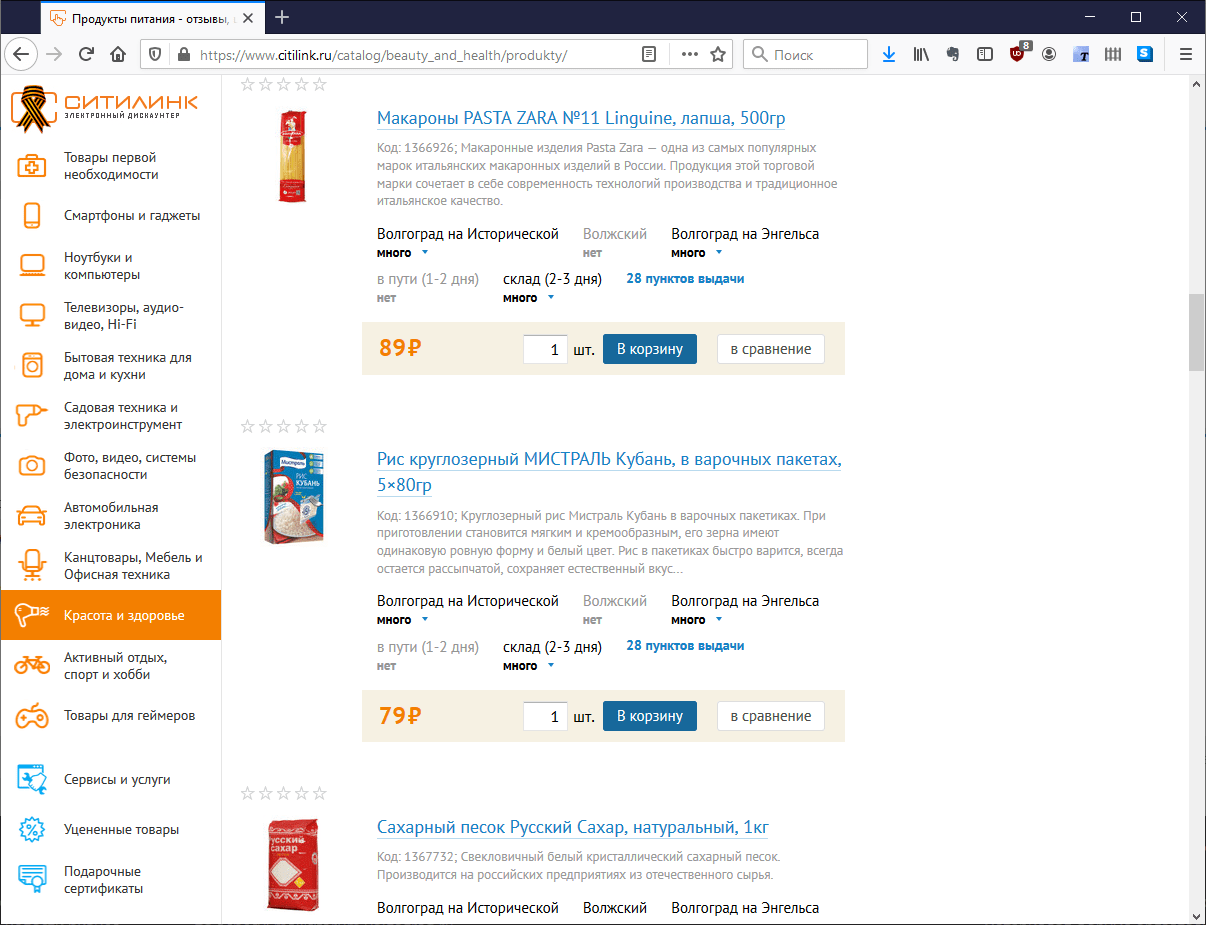Open a new tab with plus button
The image size is (1206, 925).
pyautogui.click(x=282, y=17)
